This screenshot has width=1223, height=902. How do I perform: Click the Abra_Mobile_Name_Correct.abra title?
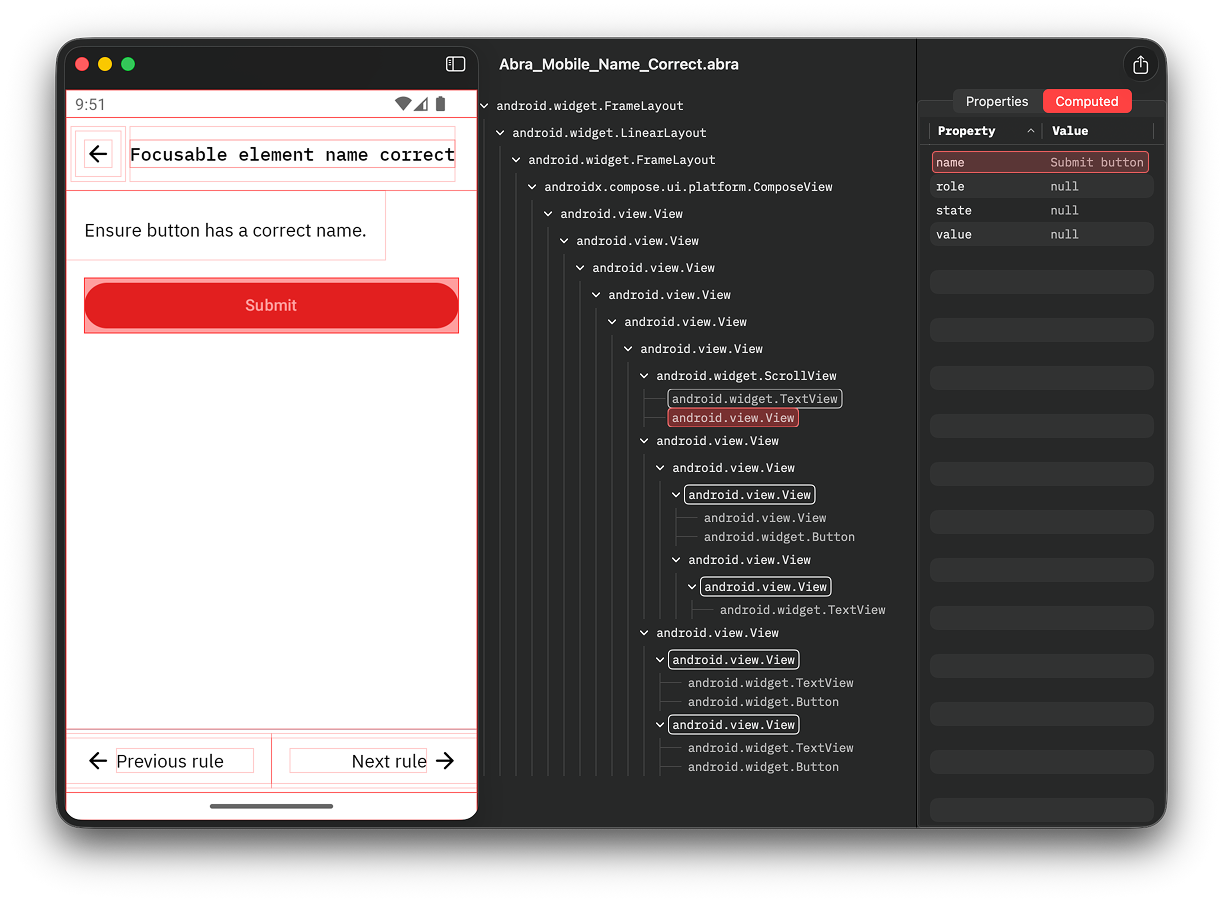pyautogui.click(x=619, y=65)
